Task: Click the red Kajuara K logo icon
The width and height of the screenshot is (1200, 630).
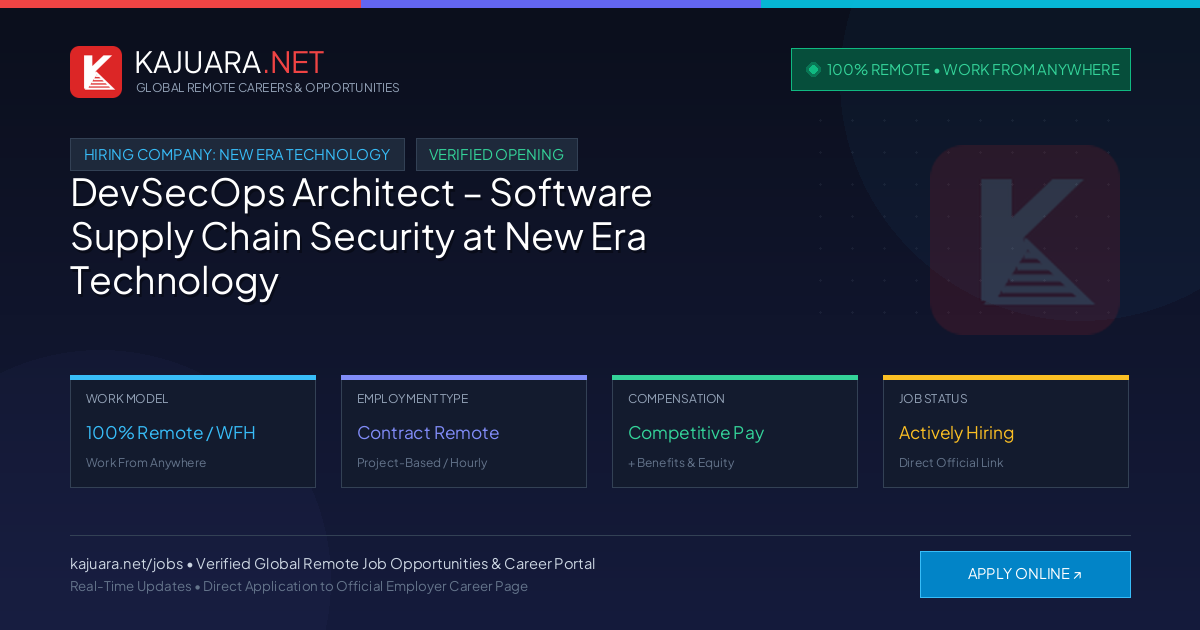Action: (96, 72)
